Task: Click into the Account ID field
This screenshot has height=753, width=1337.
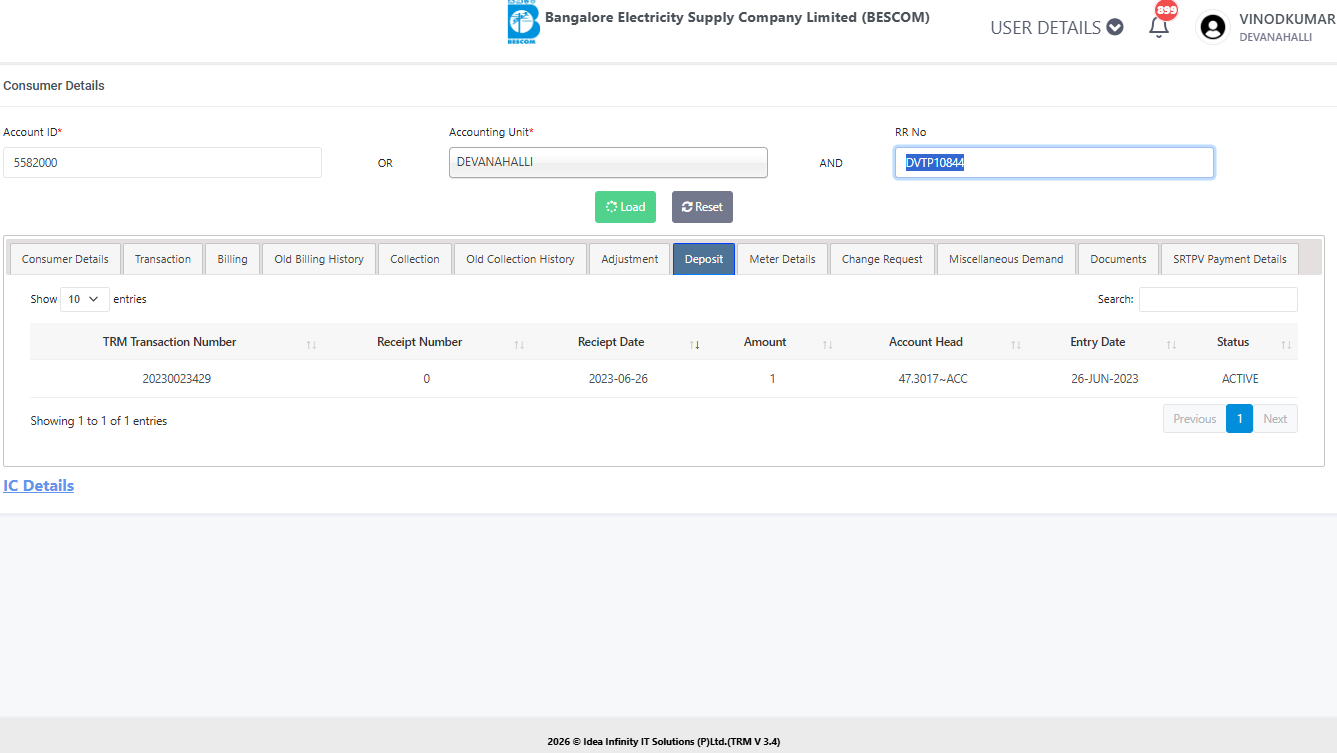Action: 162,163
